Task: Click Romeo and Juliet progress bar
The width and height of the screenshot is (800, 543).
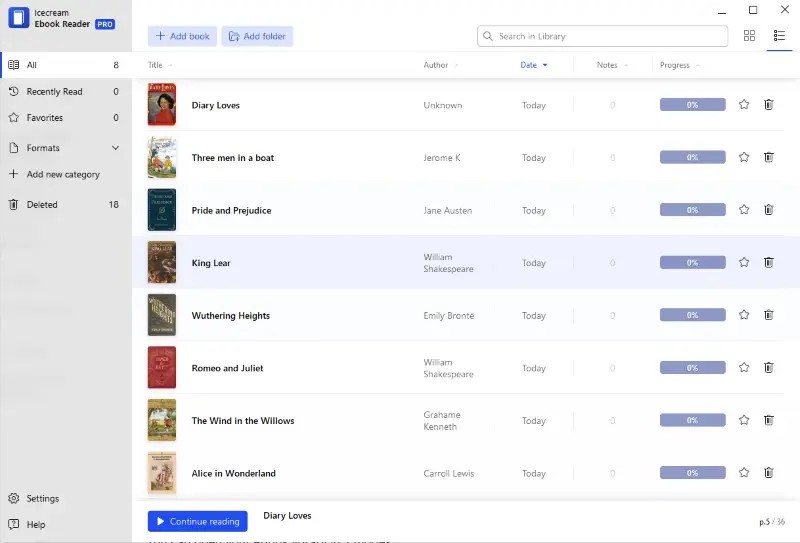Action: 692,367
